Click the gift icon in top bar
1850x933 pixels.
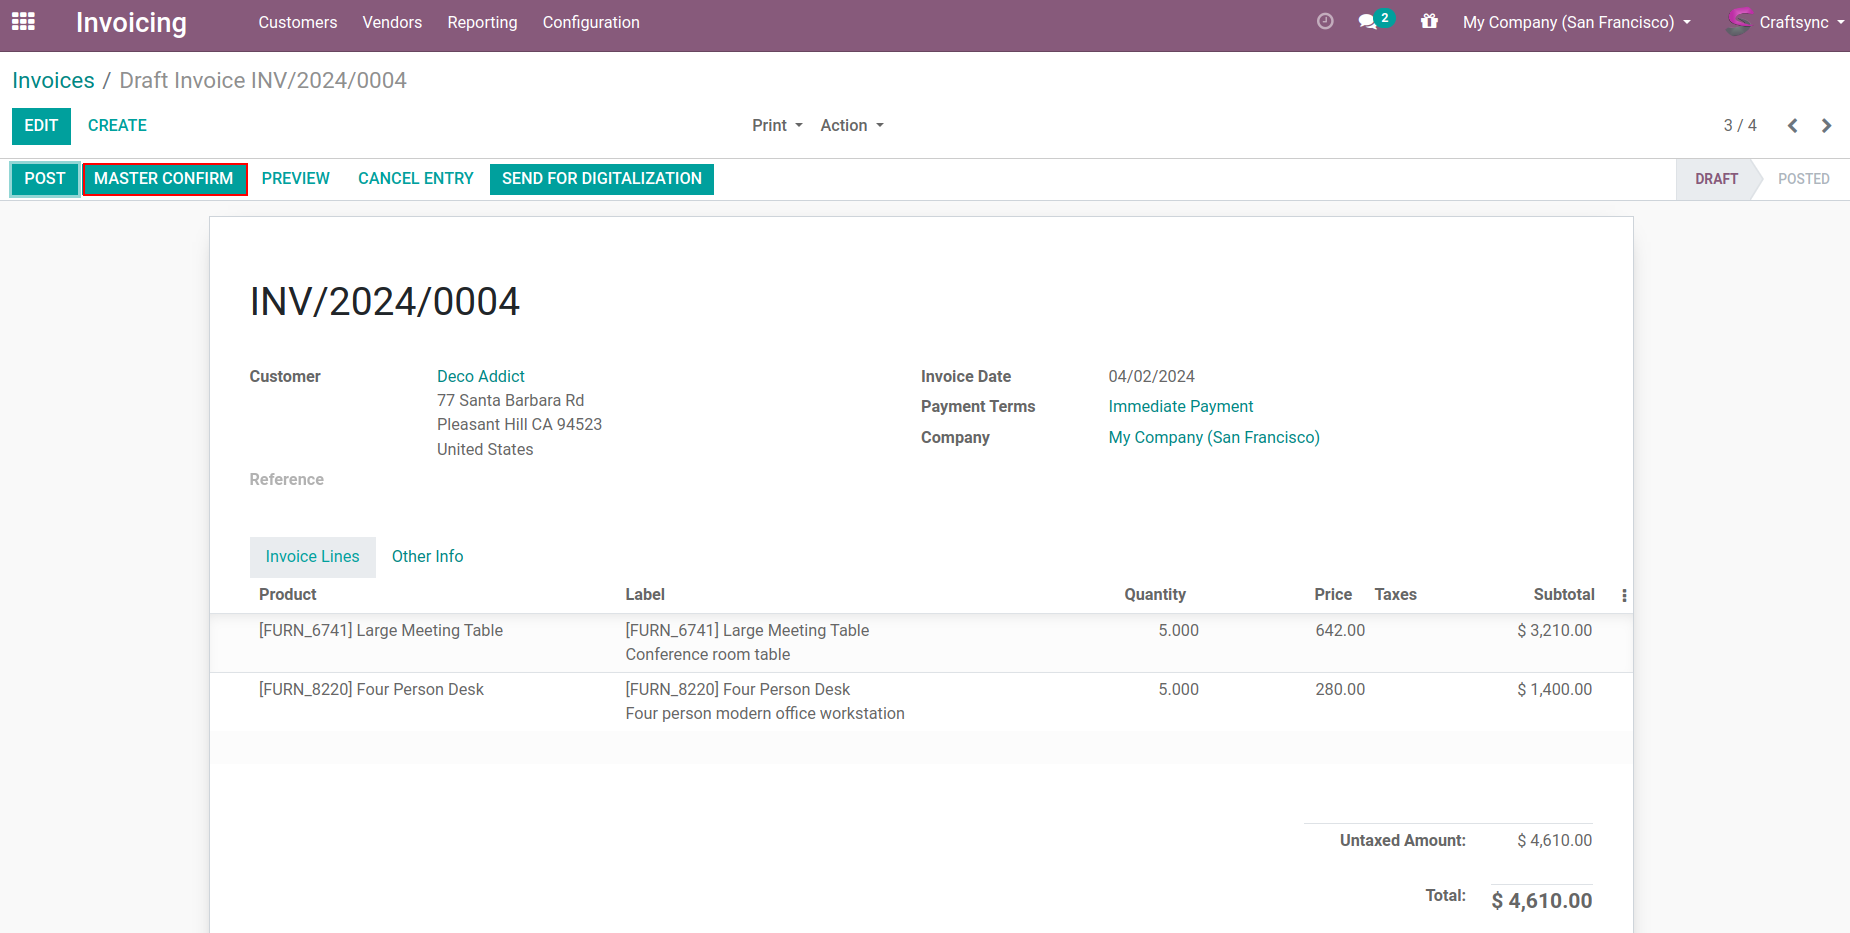pos(1429,21)
